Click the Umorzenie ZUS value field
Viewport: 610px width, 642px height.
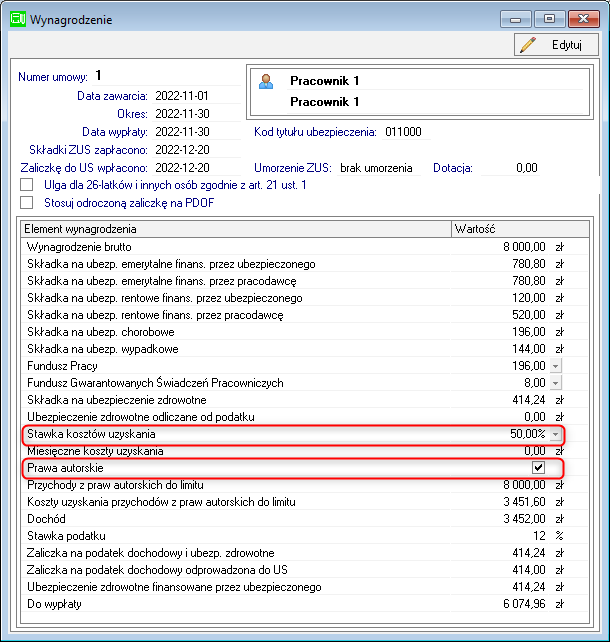click(x=379, y=168)
